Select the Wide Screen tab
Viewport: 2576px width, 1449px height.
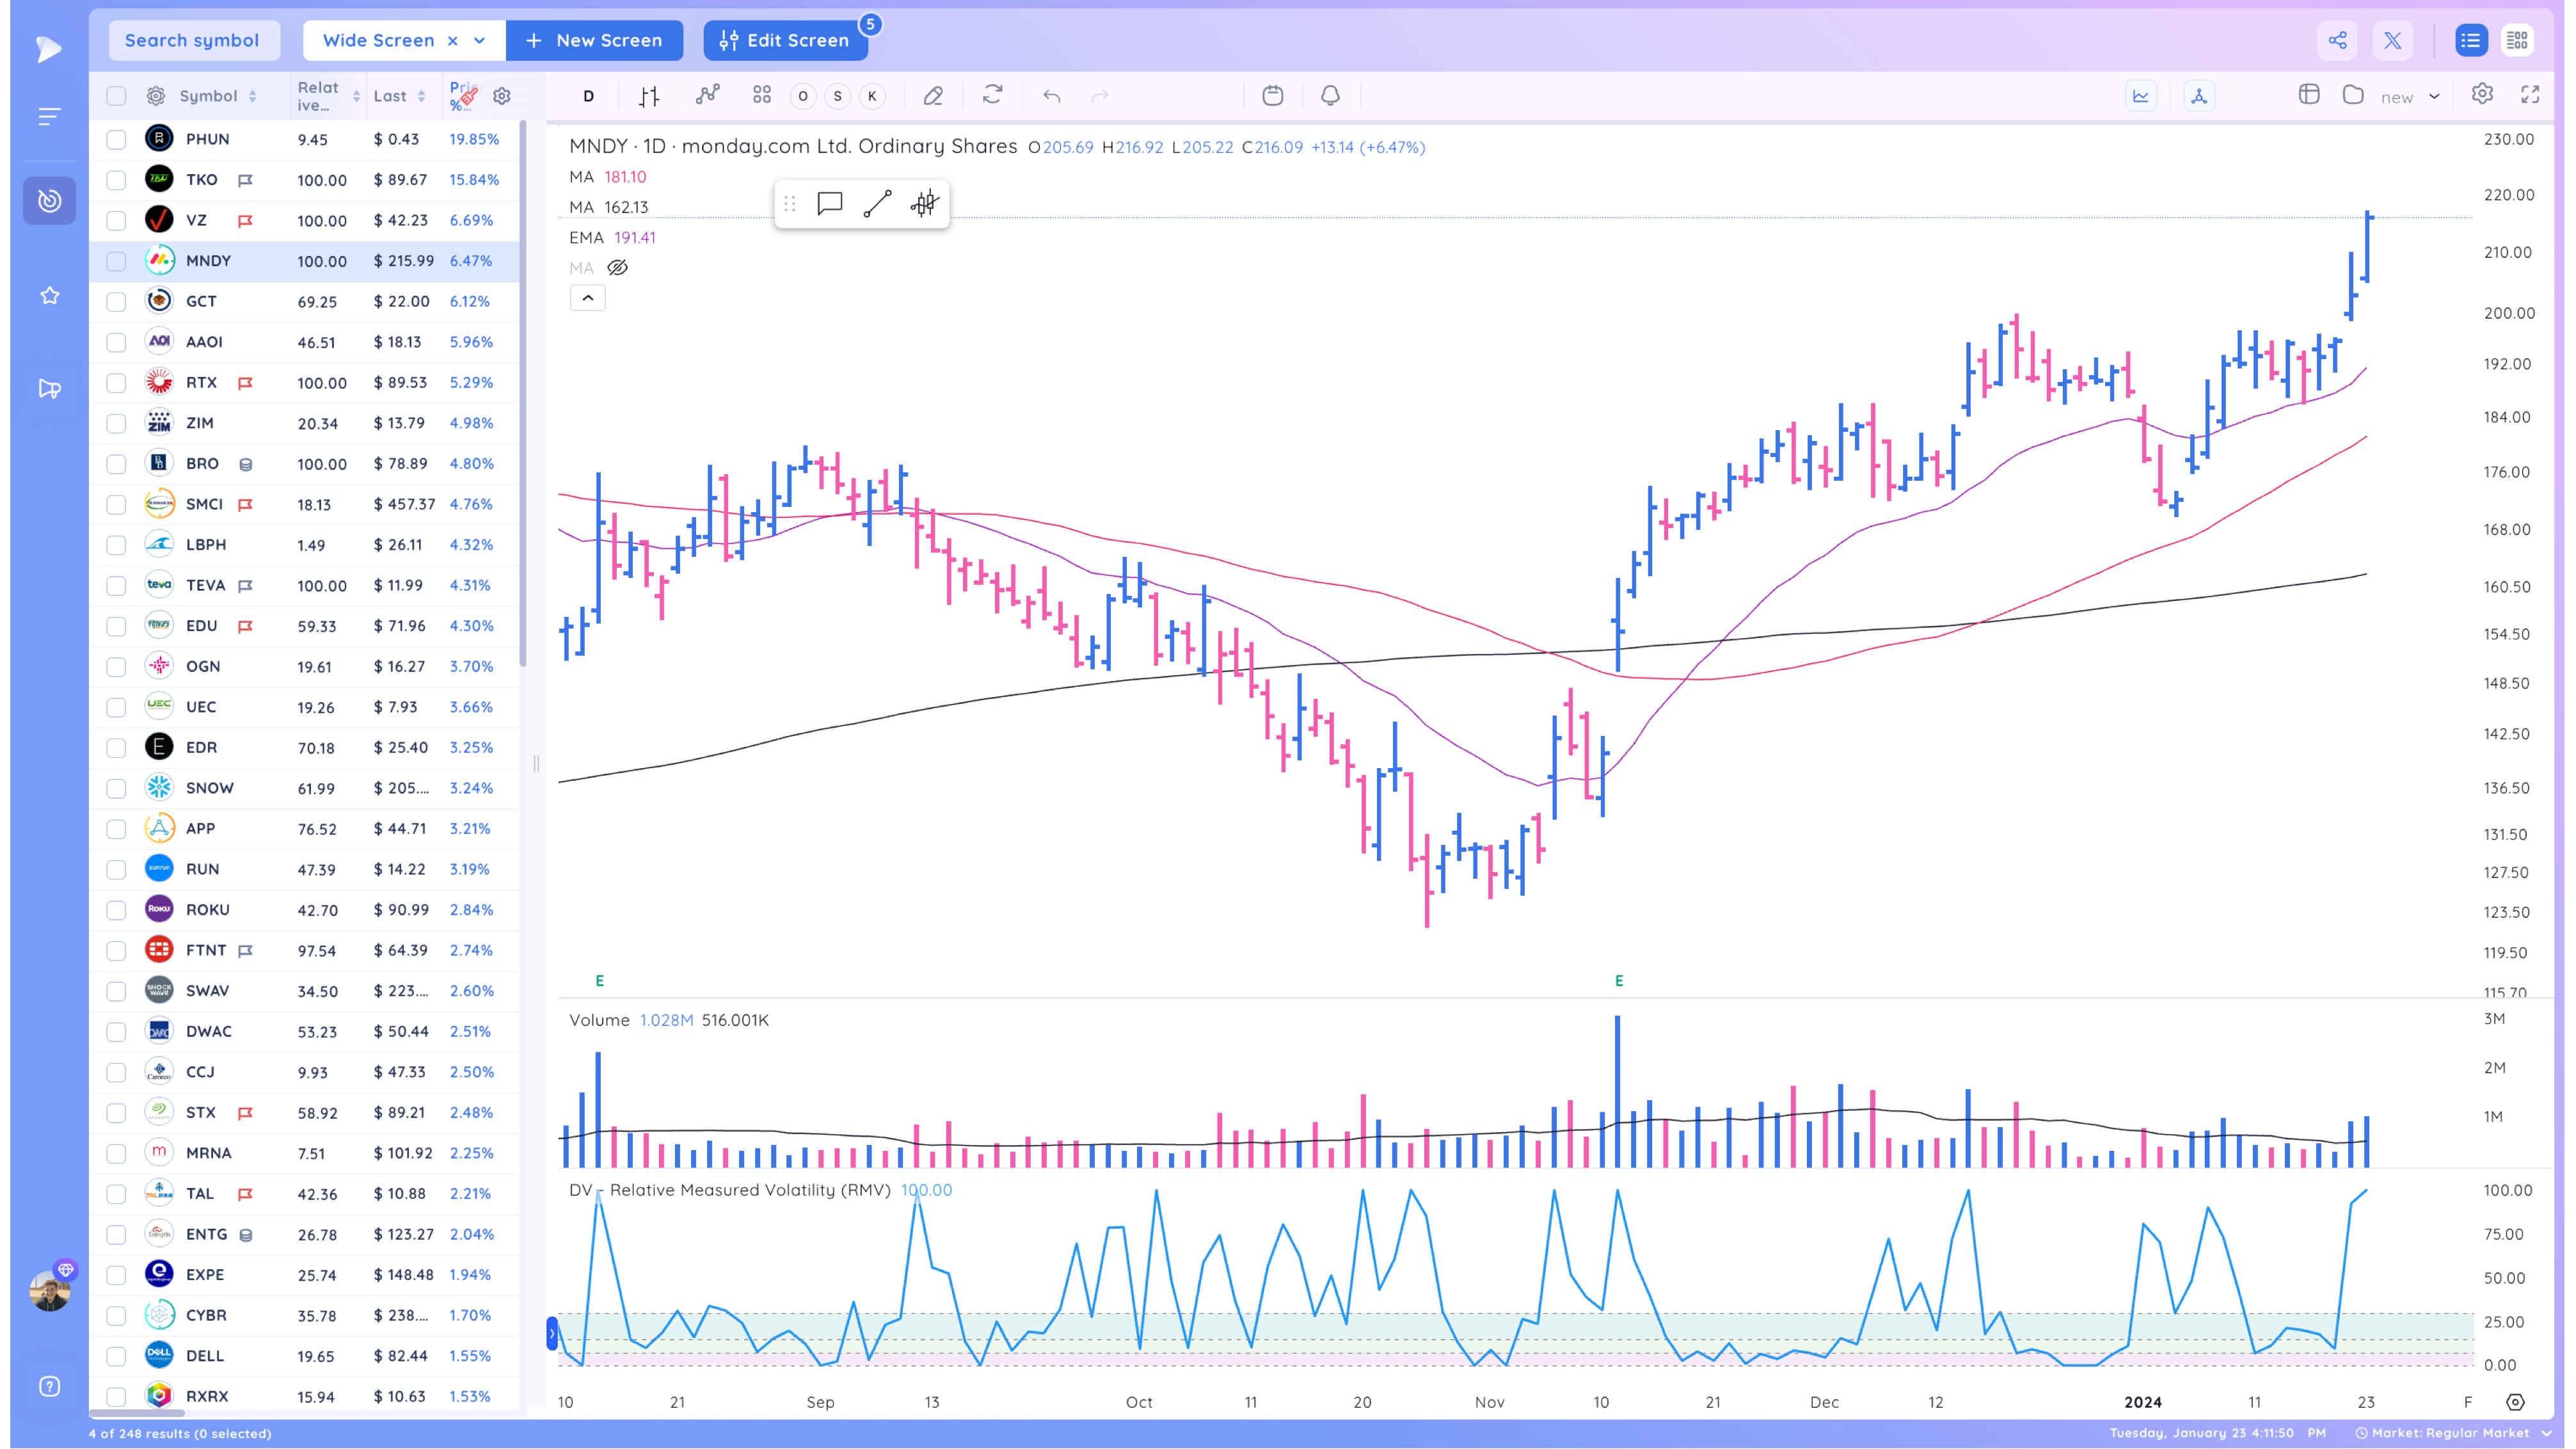[378, 40]
